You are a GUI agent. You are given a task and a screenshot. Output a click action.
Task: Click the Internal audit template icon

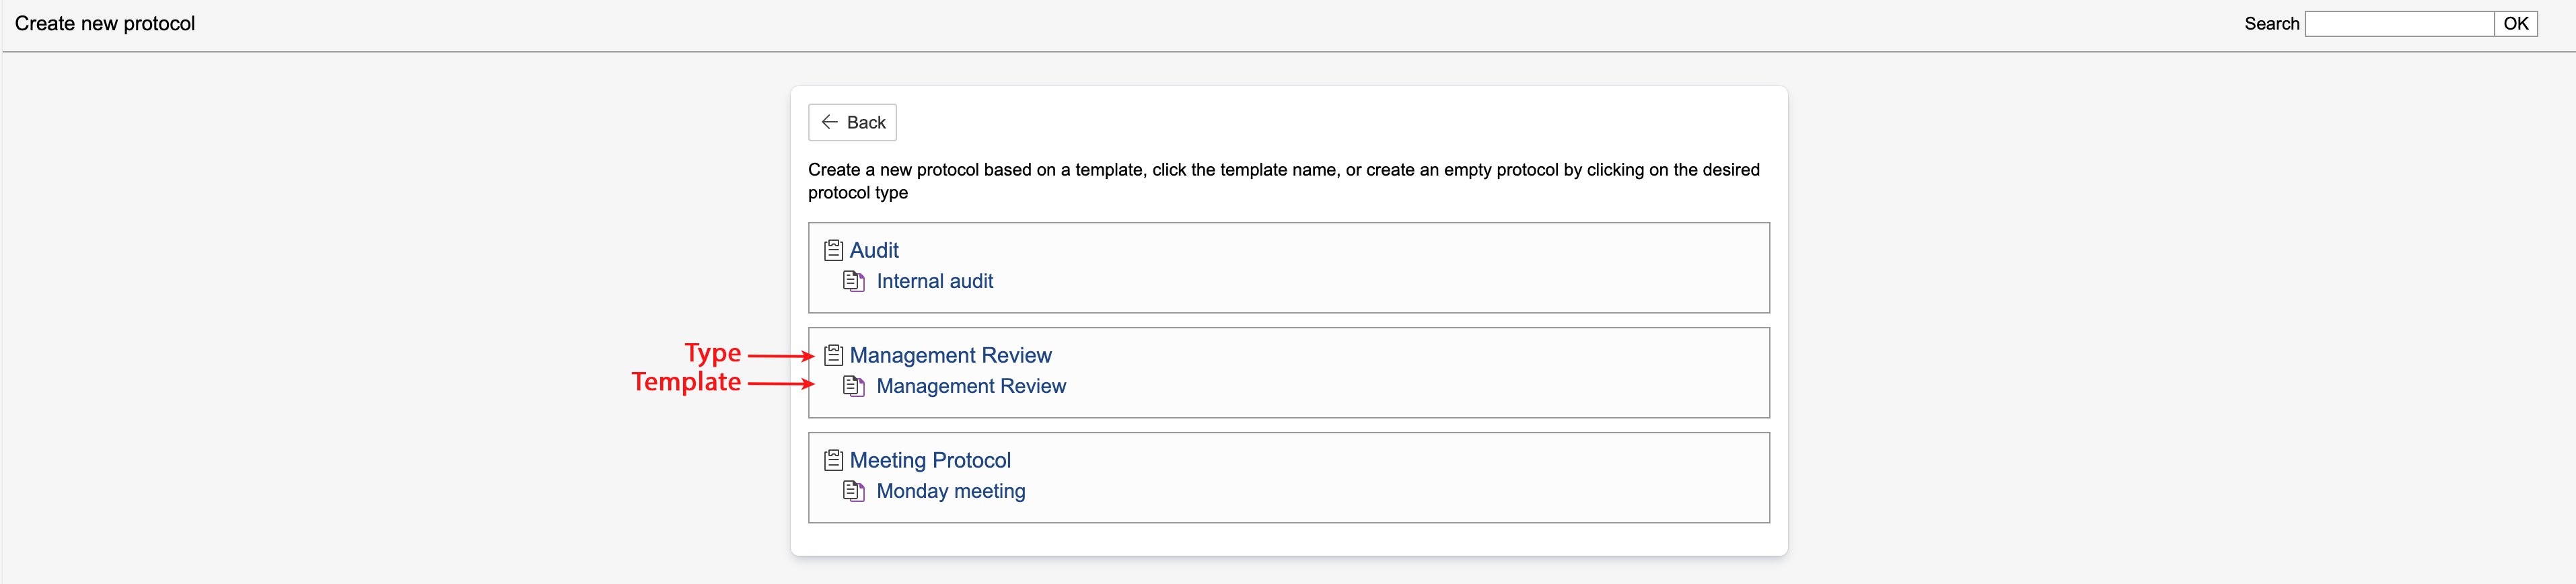tap(853, 281)
